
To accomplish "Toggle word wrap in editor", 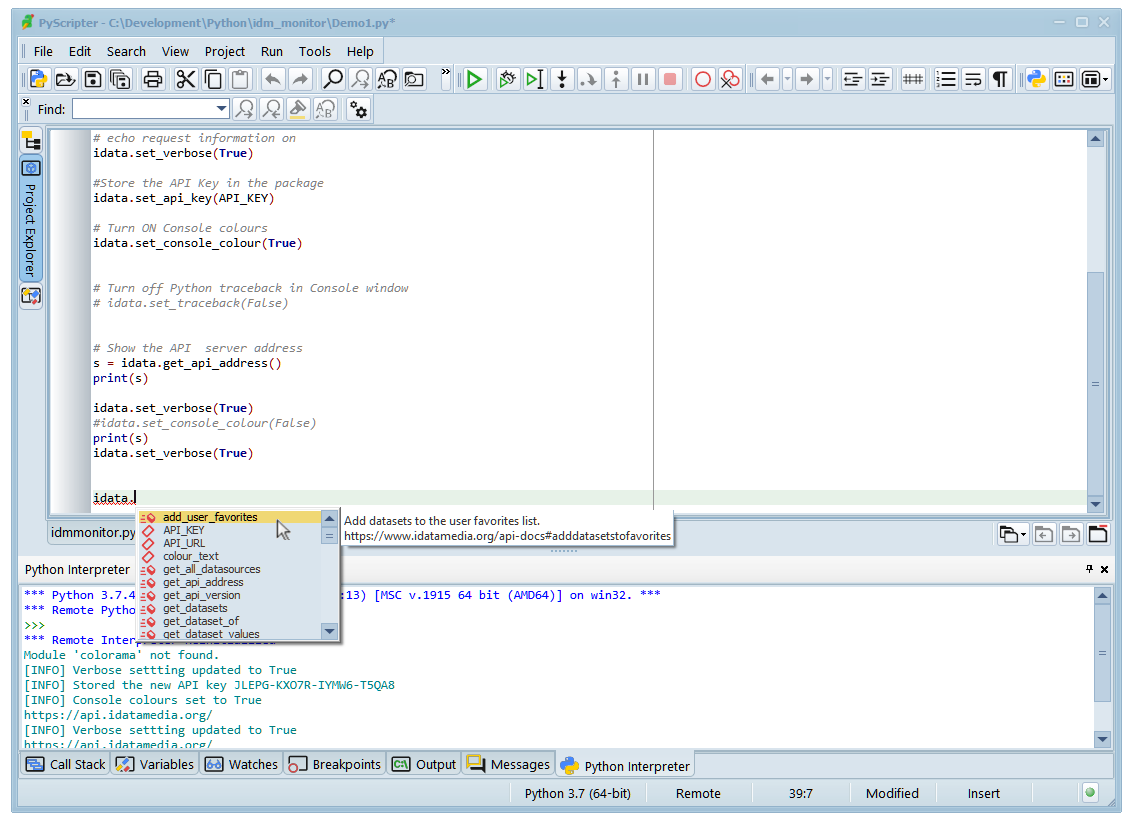I will click(x=973, y=79).
